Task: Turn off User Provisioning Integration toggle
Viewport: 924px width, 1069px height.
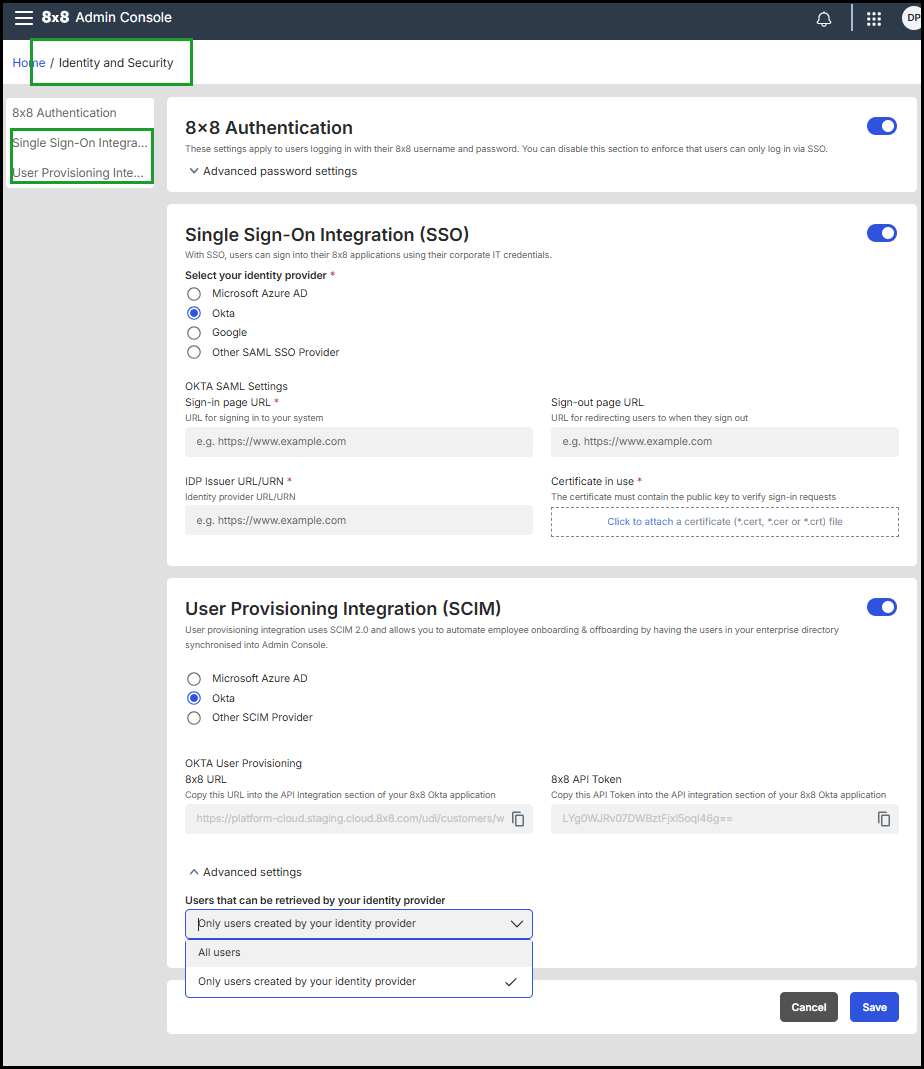Action: pos(881,607)
